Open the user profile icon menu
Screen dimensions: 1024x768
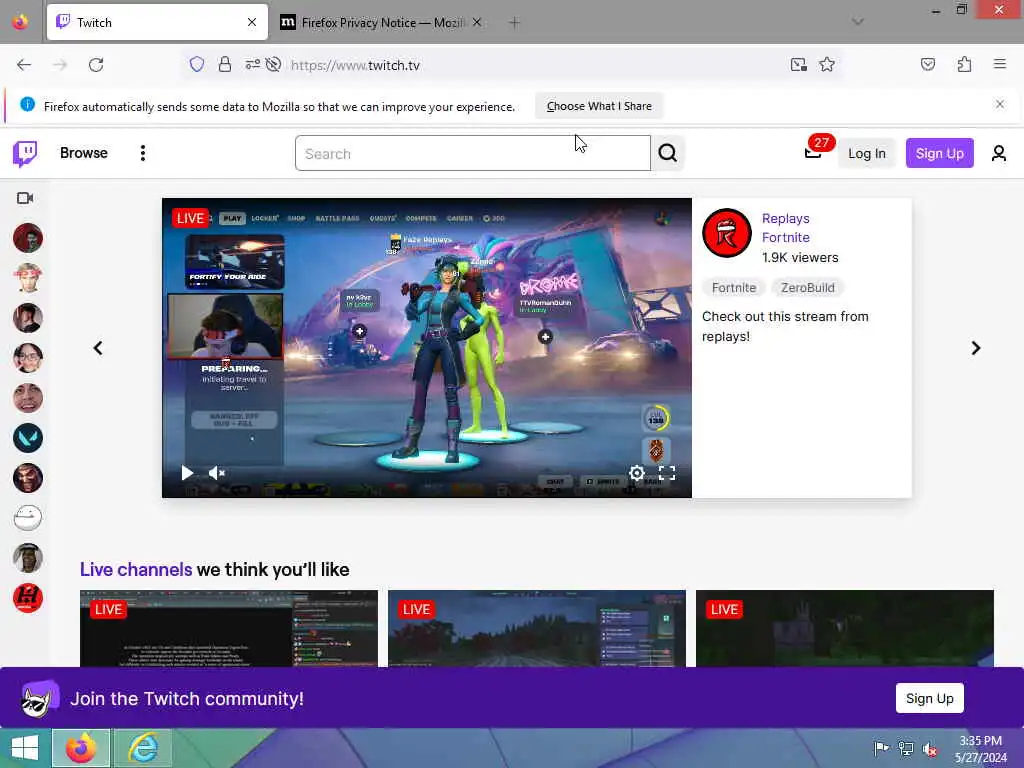pyautogui.click(x=999, y=153)
